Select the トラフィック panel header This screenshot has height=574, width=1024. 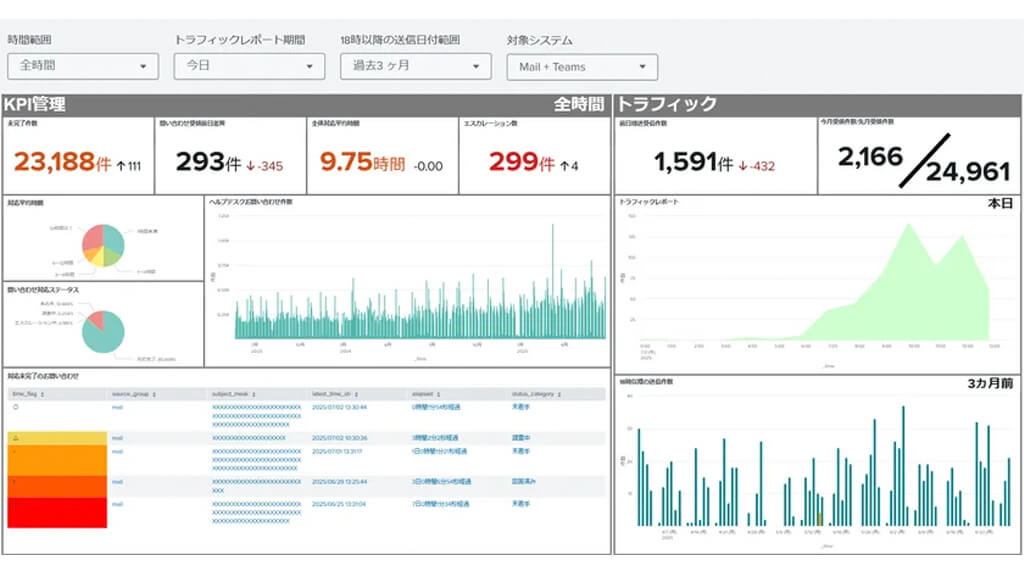[x=818, y=104]
